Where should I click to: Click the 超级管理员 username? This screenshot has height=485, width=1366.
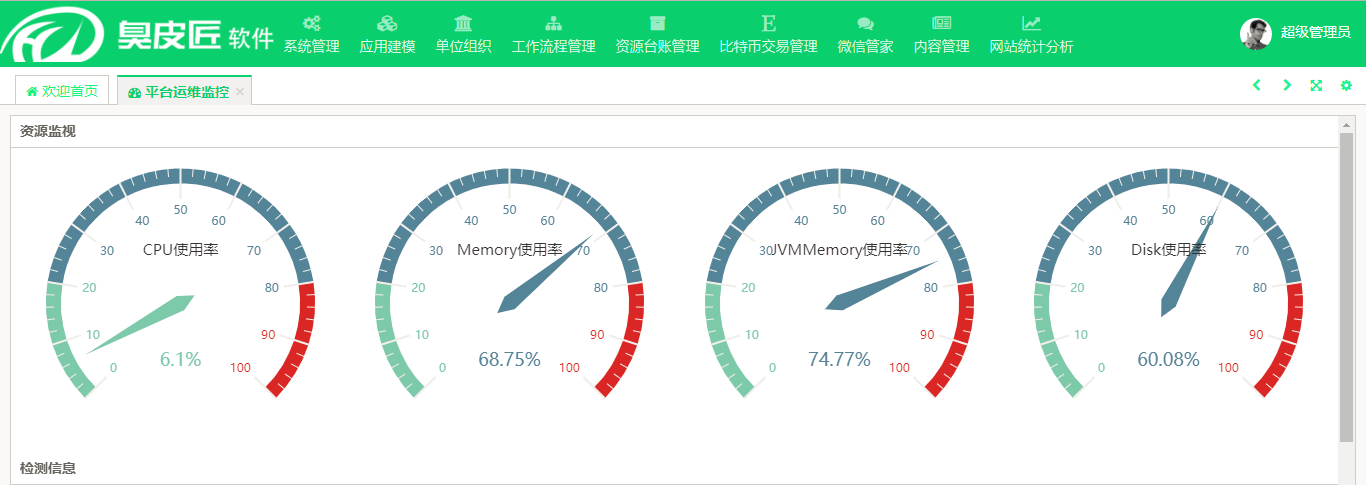click(x=1315, y=33)
